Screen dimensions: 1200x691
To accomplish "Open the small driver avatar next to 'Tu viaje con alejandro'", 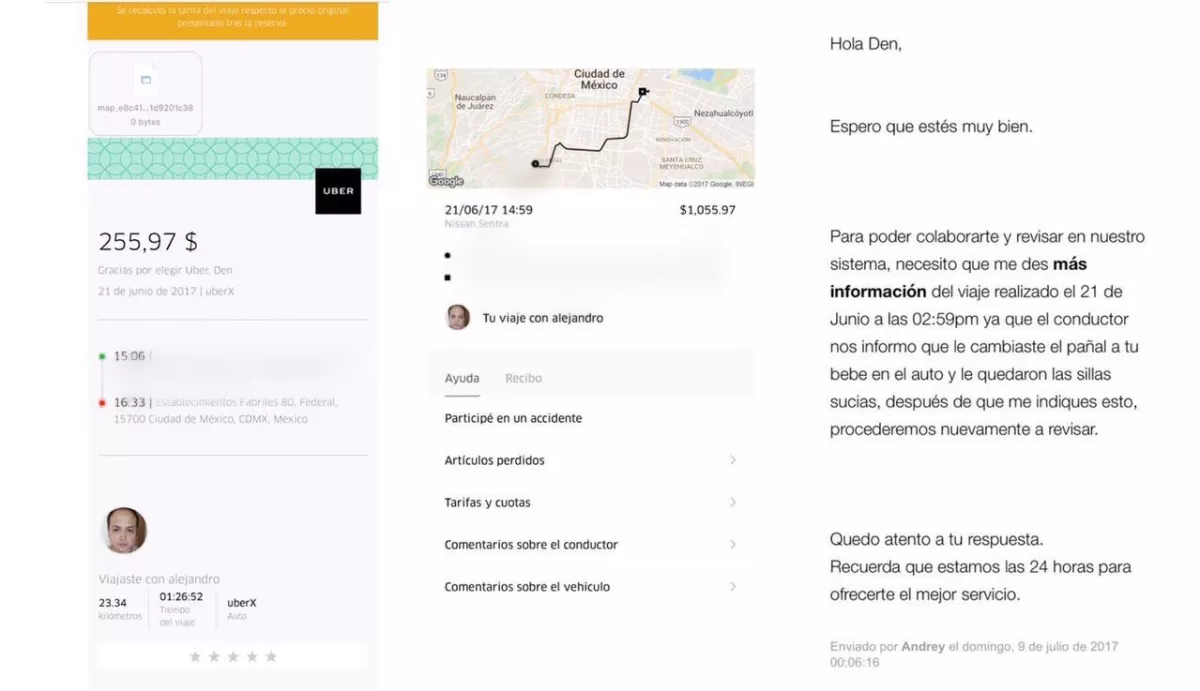I will pyautogui.click(x=457, y=318).
